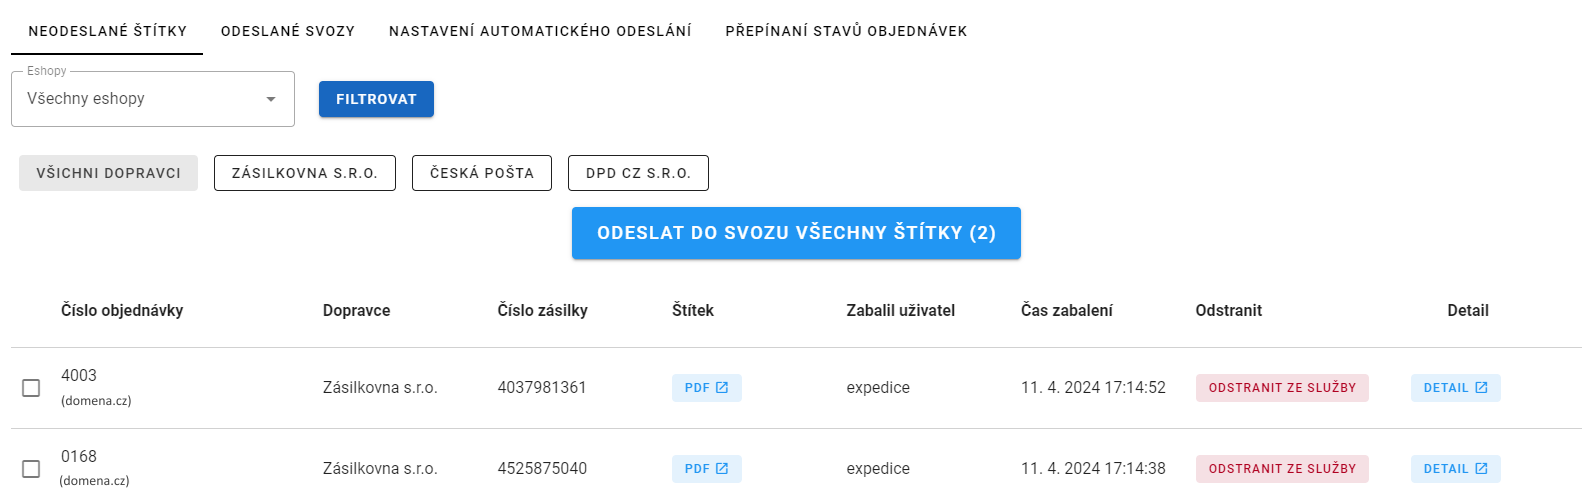Image resolution: width=1590 pixels, height=499 pixels.
Task: Open detail of order 4003
Action: tap(1455, 388)
